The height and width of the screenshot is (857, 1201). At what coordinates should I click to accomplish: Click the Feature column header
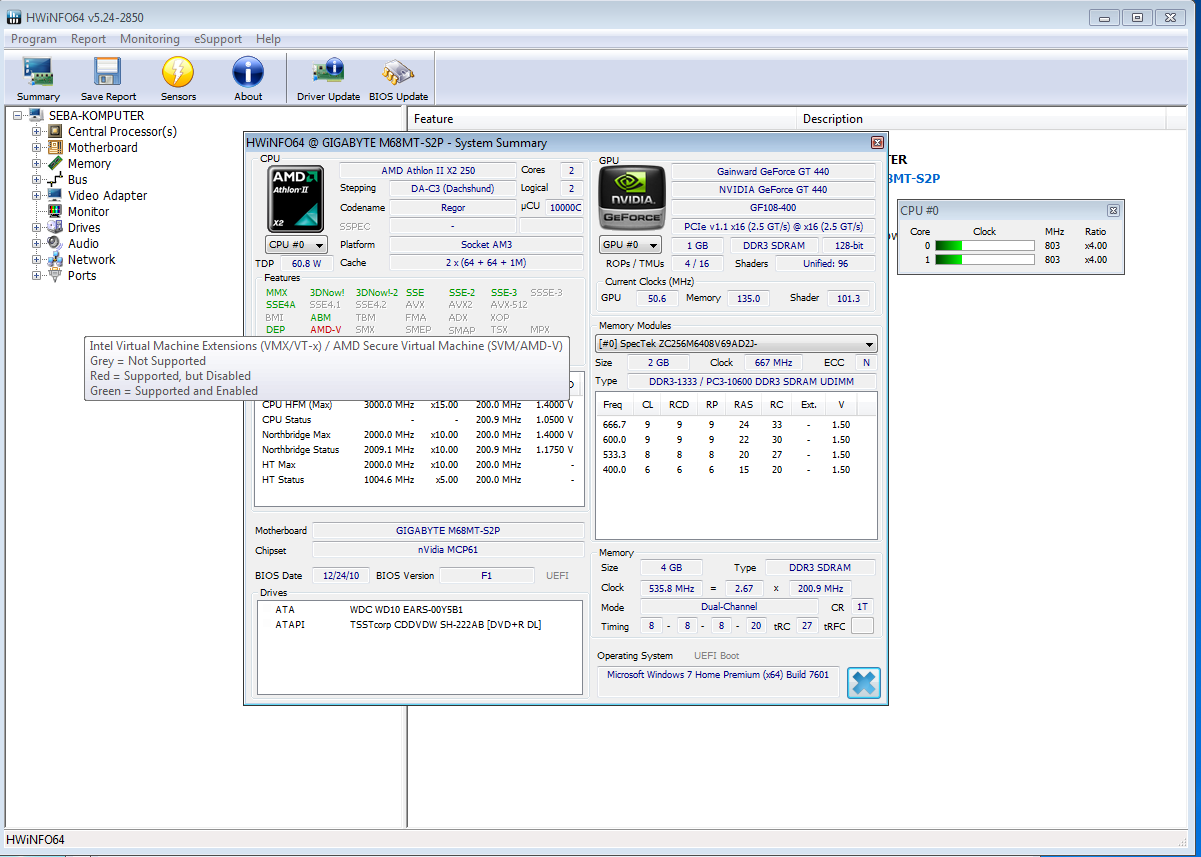(x=604, y=119)
